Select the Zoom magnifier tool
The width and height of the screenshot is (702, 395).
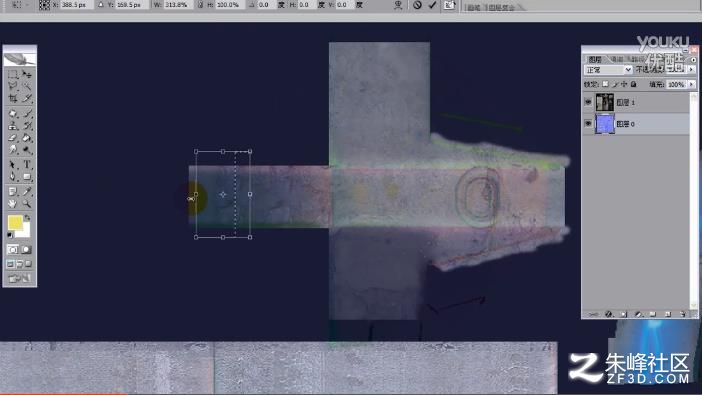27,204
